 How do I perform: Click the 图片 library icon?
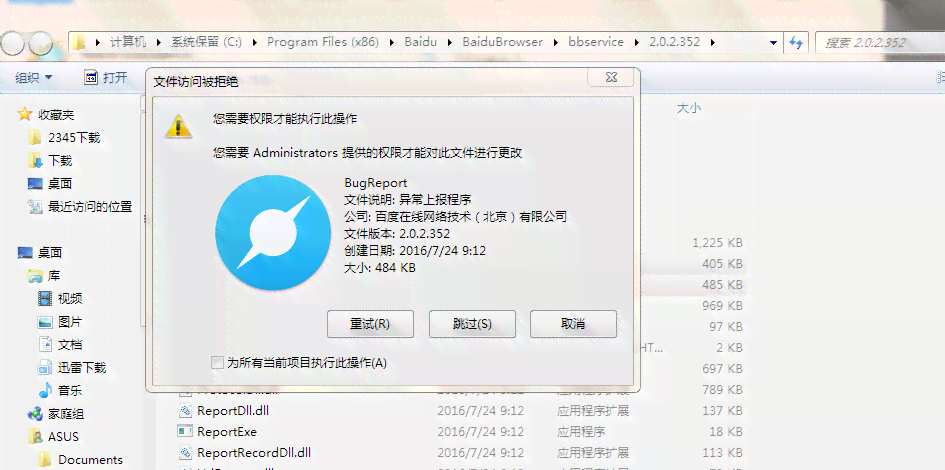pyautogui.click(x=45, y=322)
